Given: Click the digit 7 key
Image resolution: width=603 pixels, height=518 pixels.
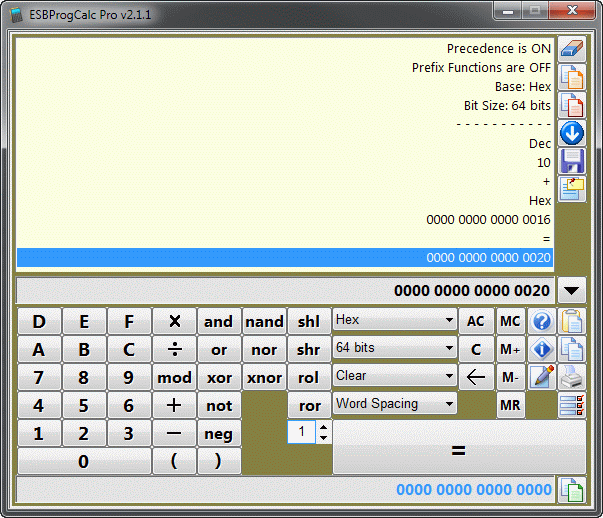Looking at the screenshot, I should pyautogui.click(x=39, y=377).
